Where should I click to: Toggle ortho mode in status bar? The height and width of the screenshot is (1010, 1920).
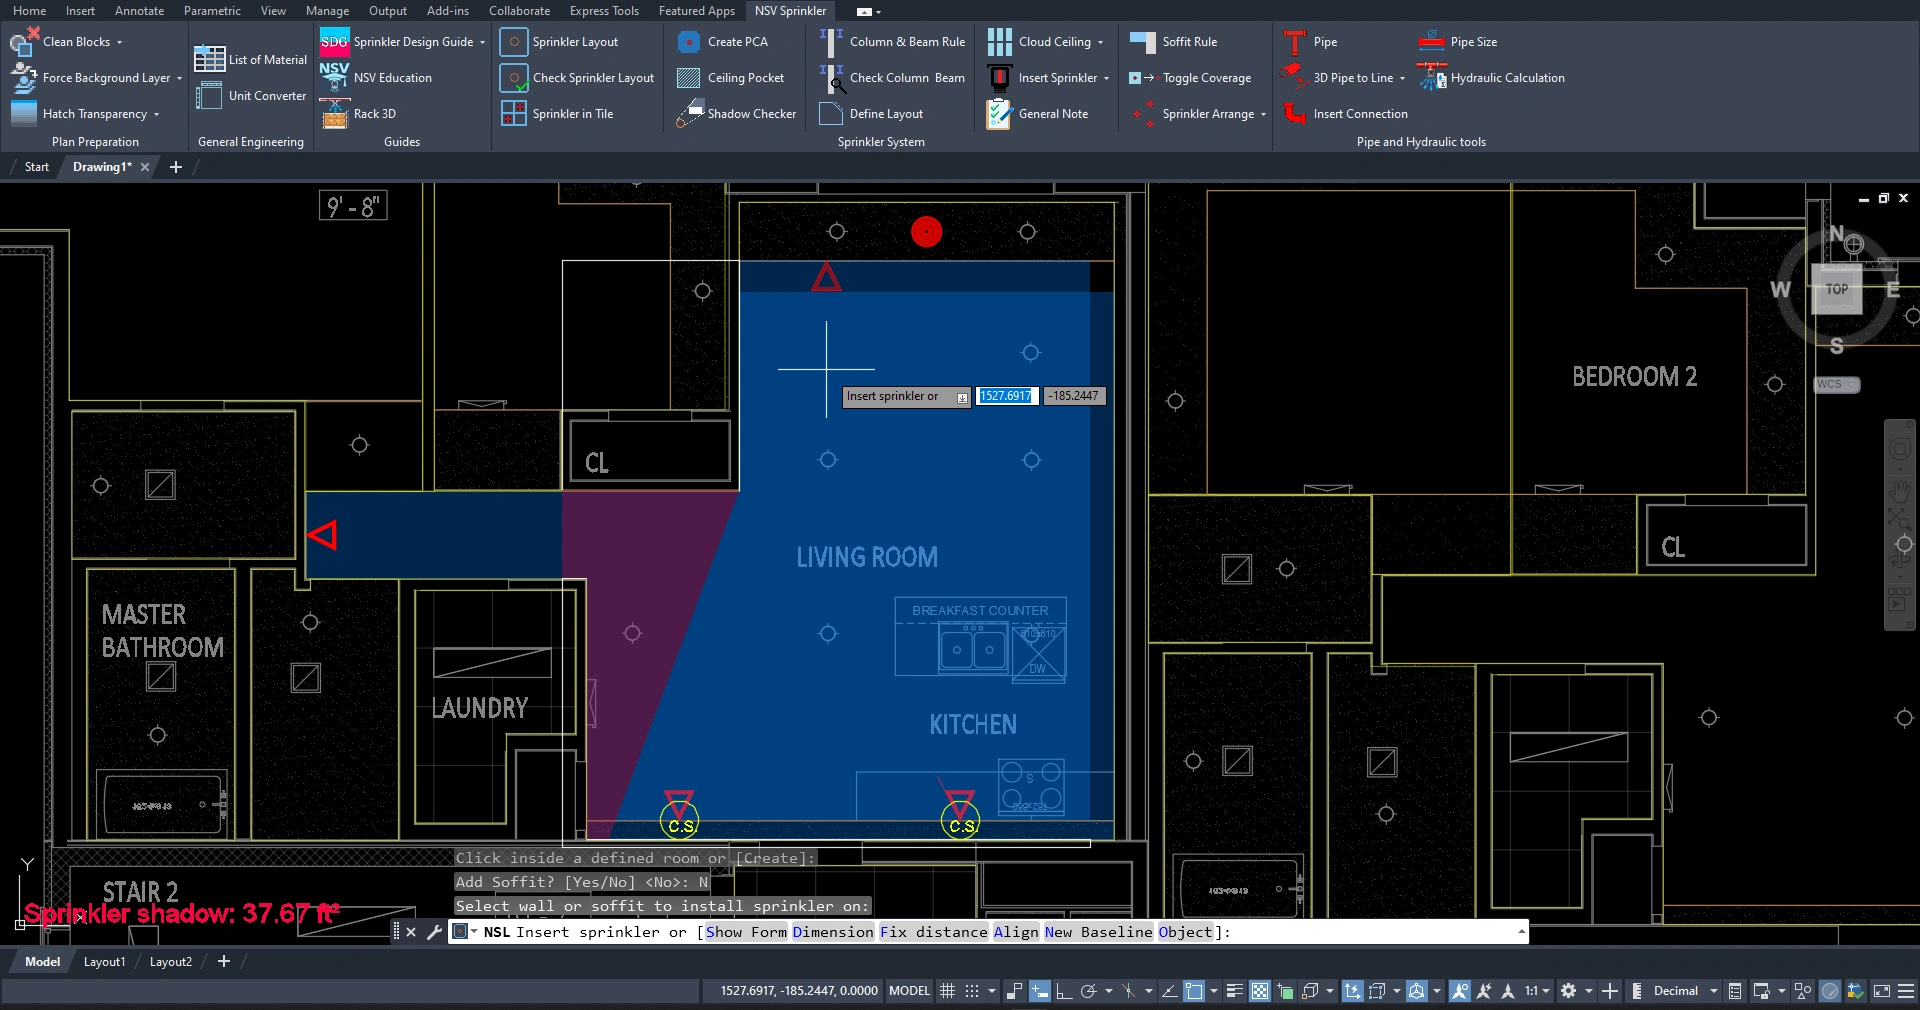point(1064,991)
